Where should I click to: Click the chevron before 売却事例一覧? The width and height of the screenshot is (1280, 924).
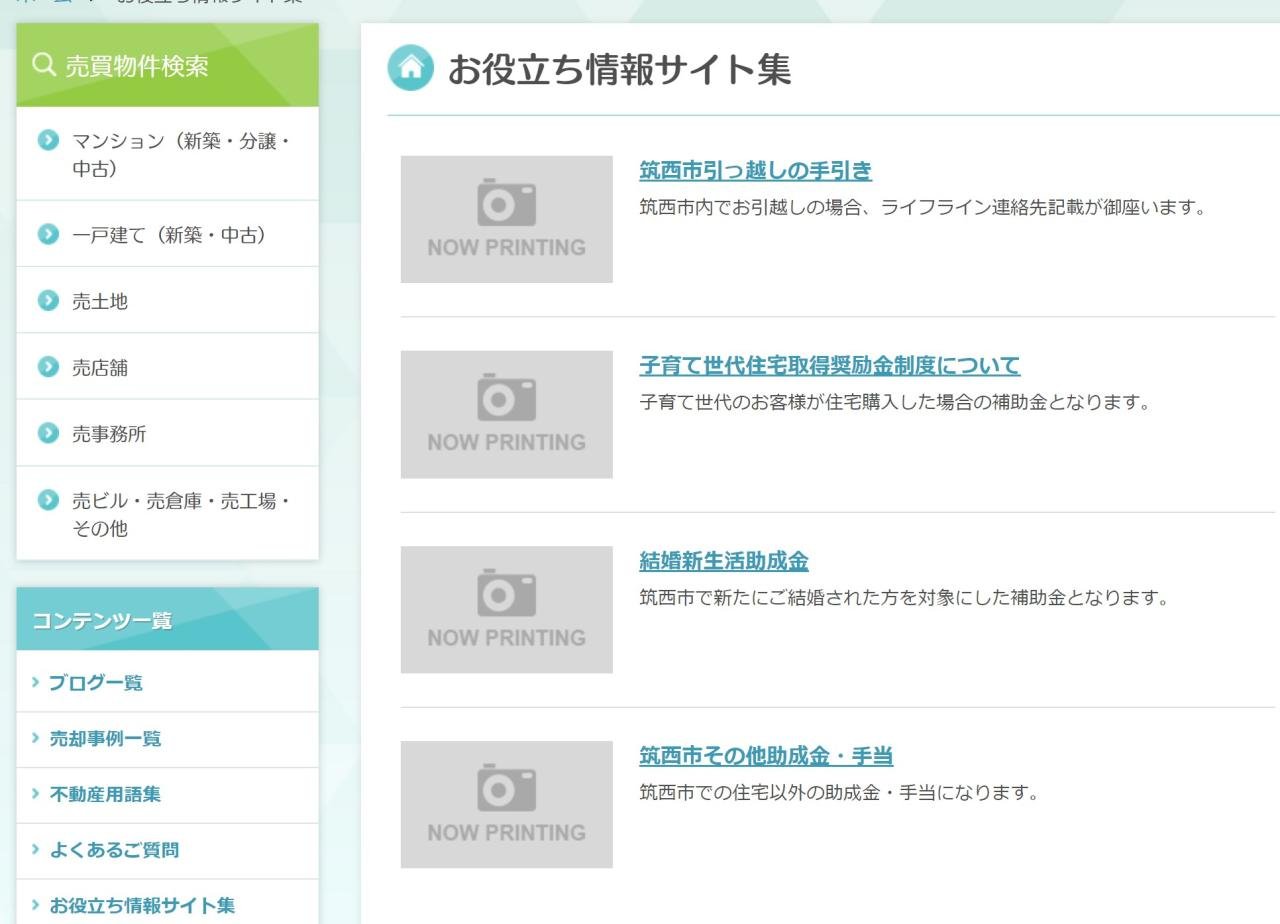click(36, 738)
